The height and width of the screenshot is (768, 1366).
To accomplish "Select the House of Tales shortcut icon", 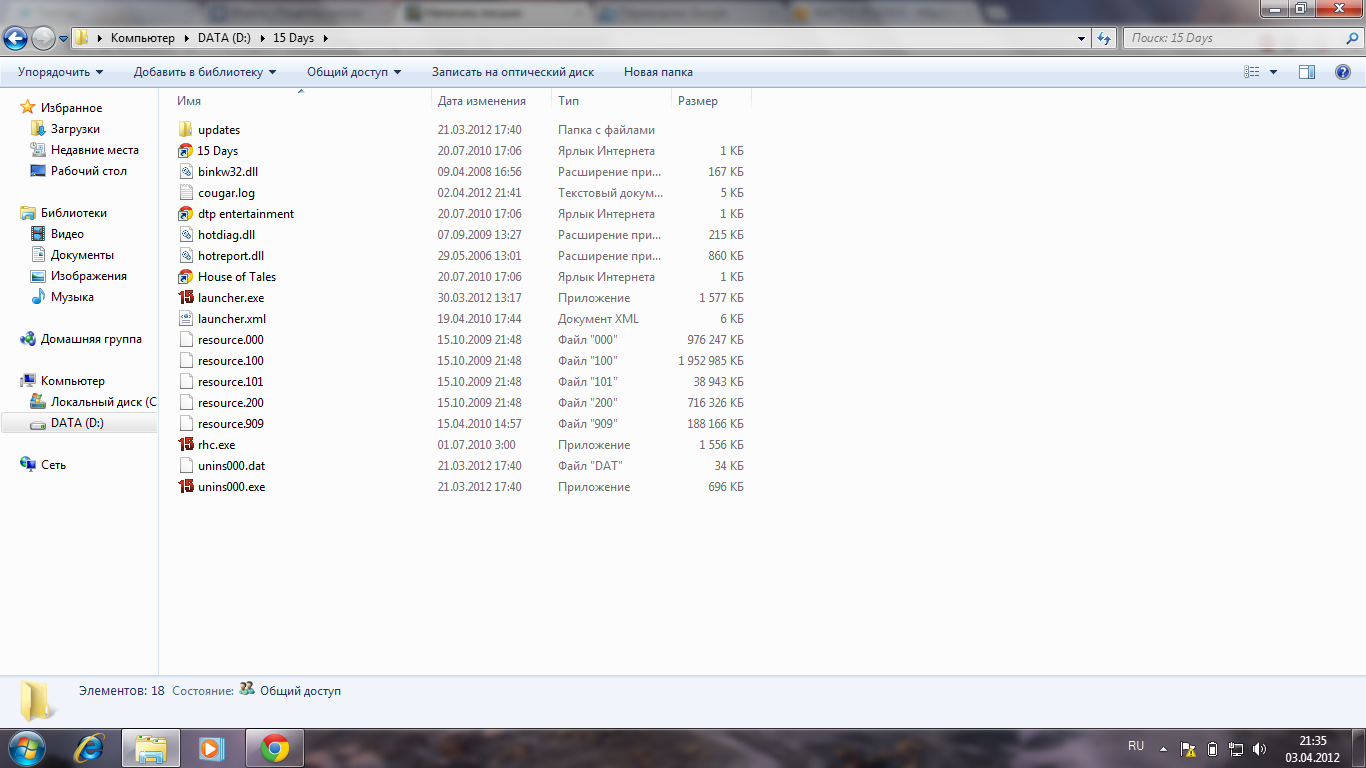I will coord(185,277).
